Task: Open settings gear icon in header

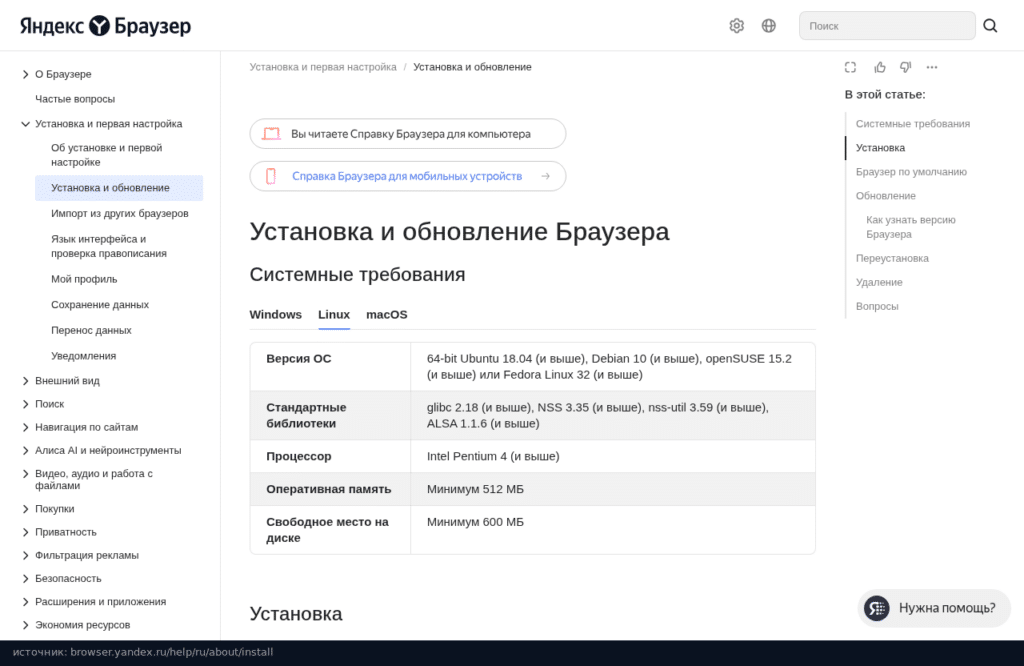Action: click(737, 25)
